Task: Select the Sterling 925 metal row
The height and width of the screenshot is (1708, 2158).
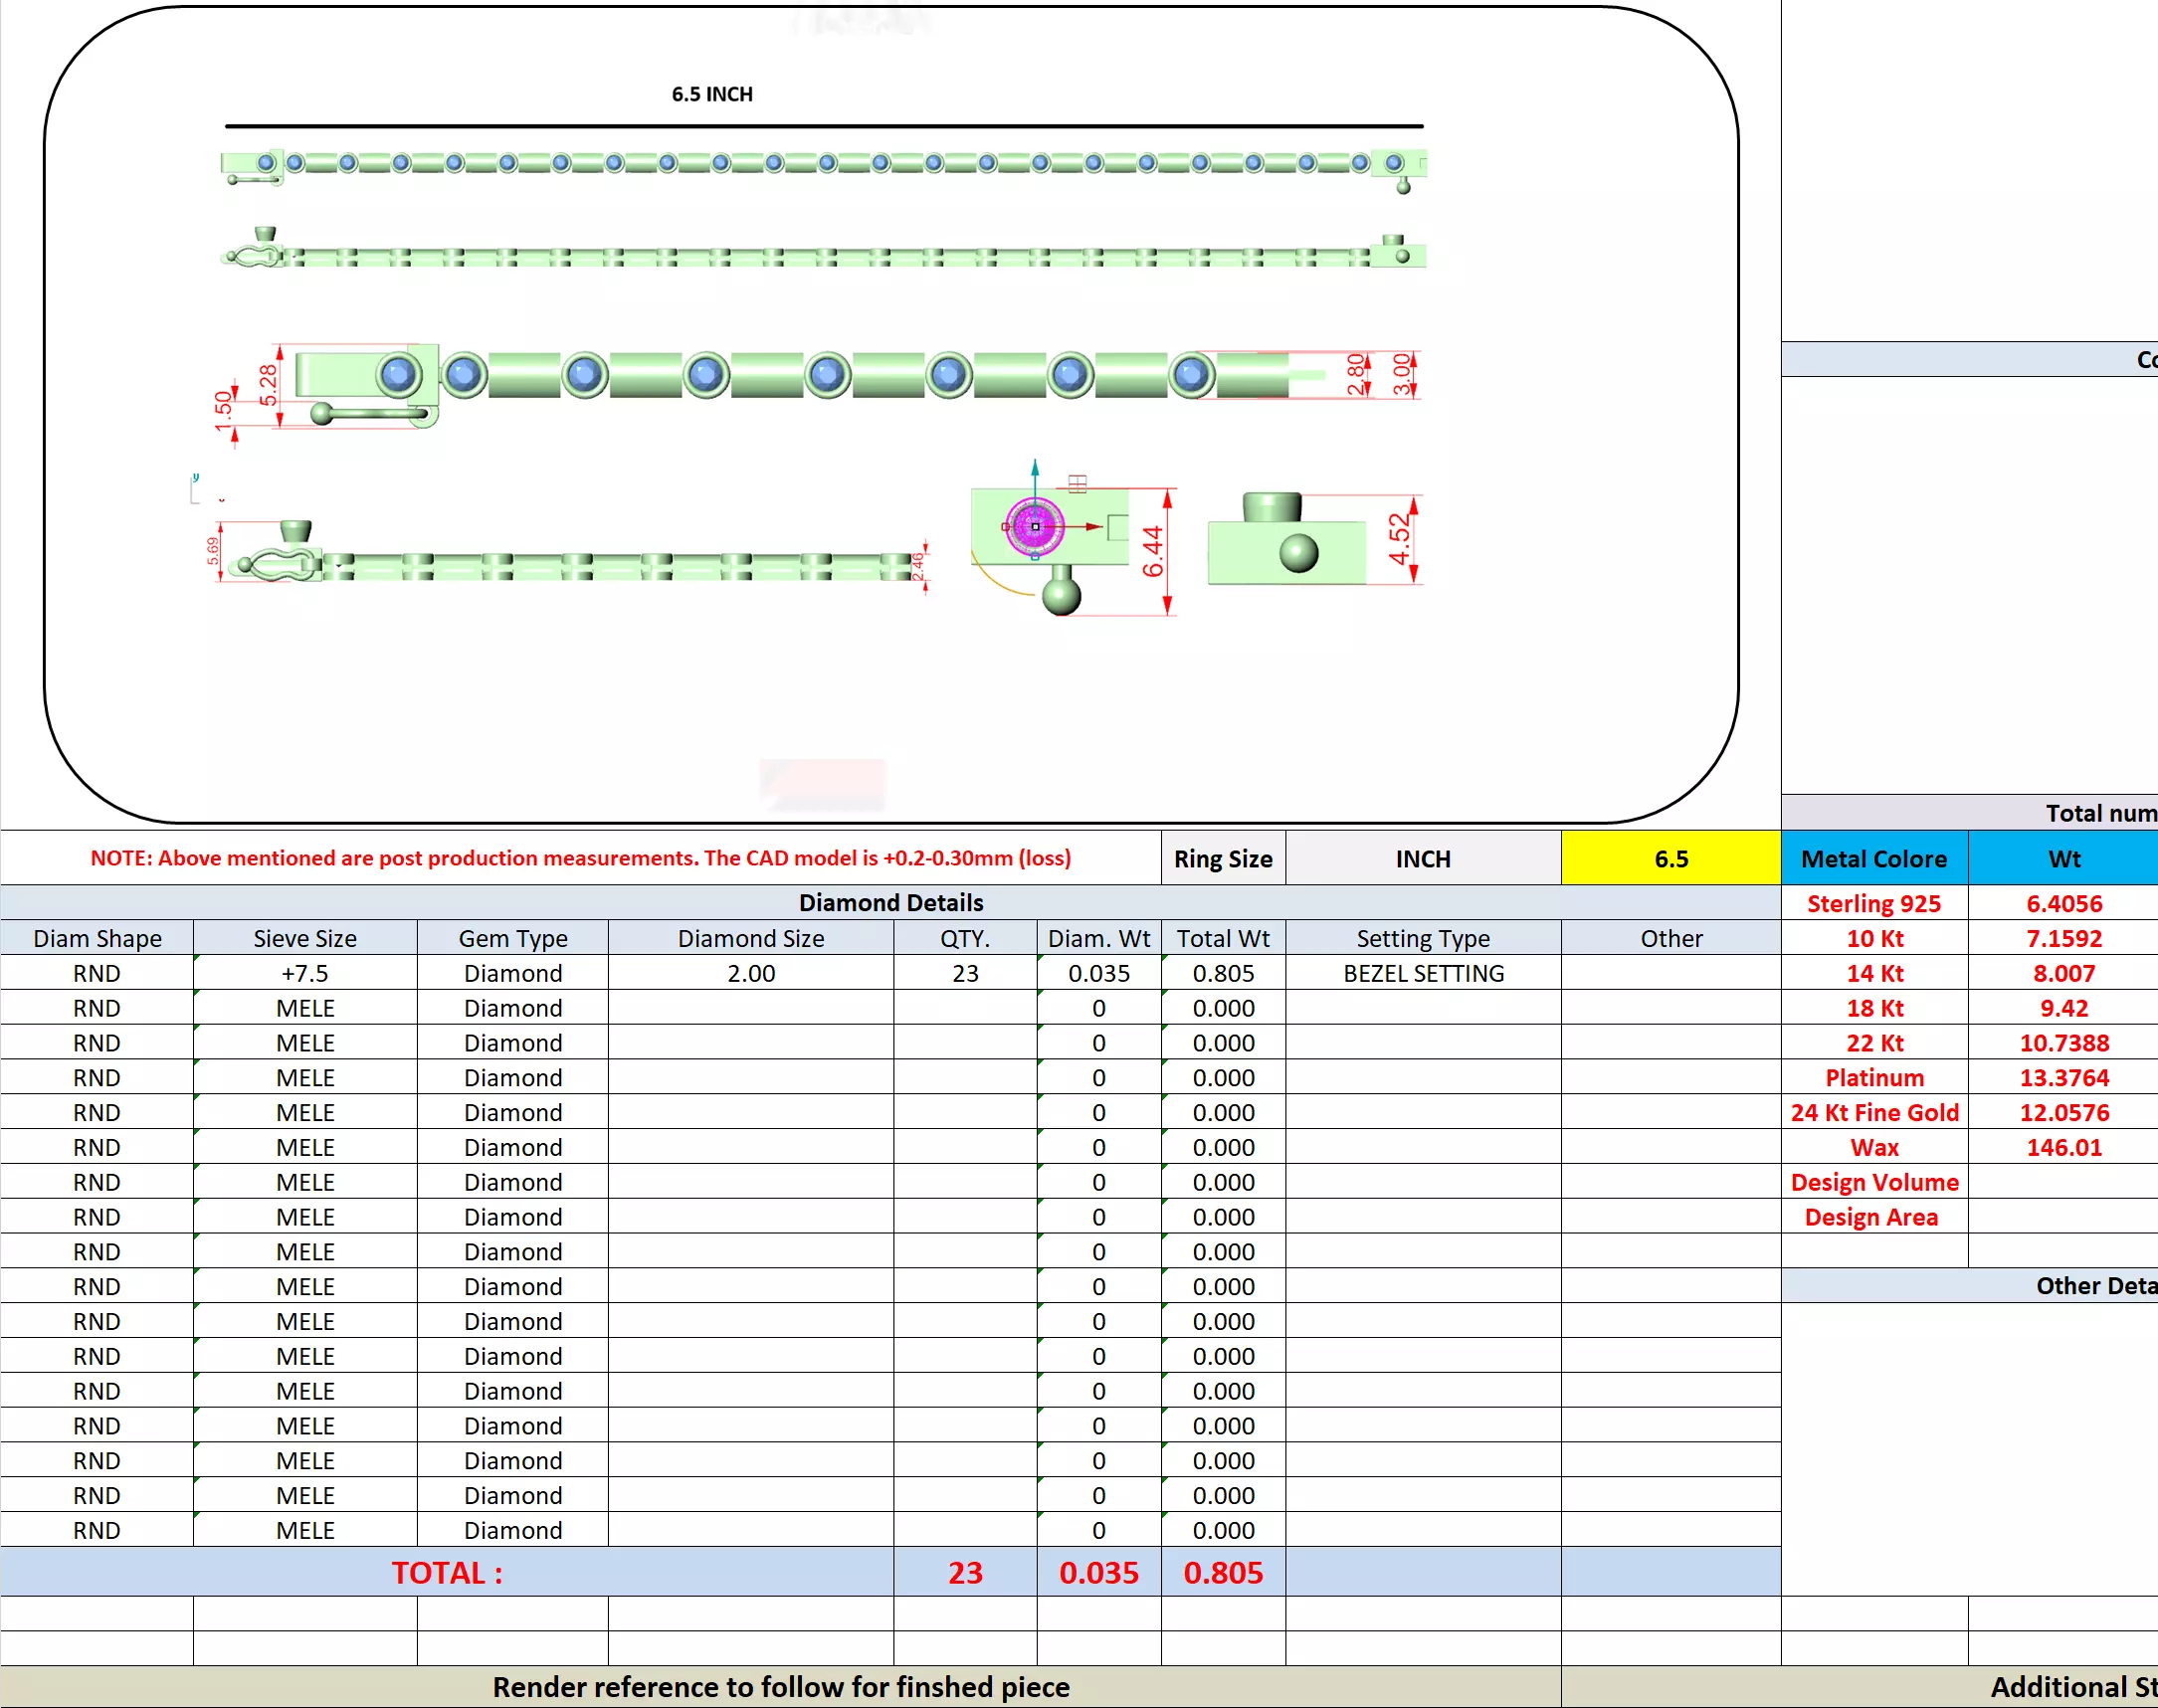Action: click(1873, 903)
